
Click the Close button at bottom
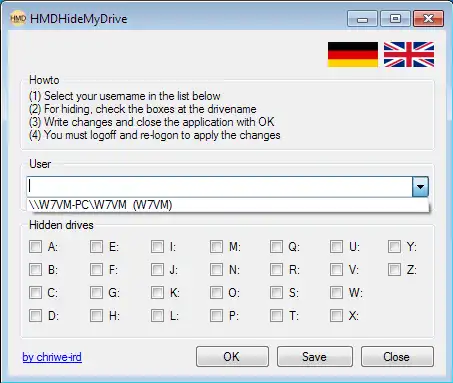(x=397, y=357)
